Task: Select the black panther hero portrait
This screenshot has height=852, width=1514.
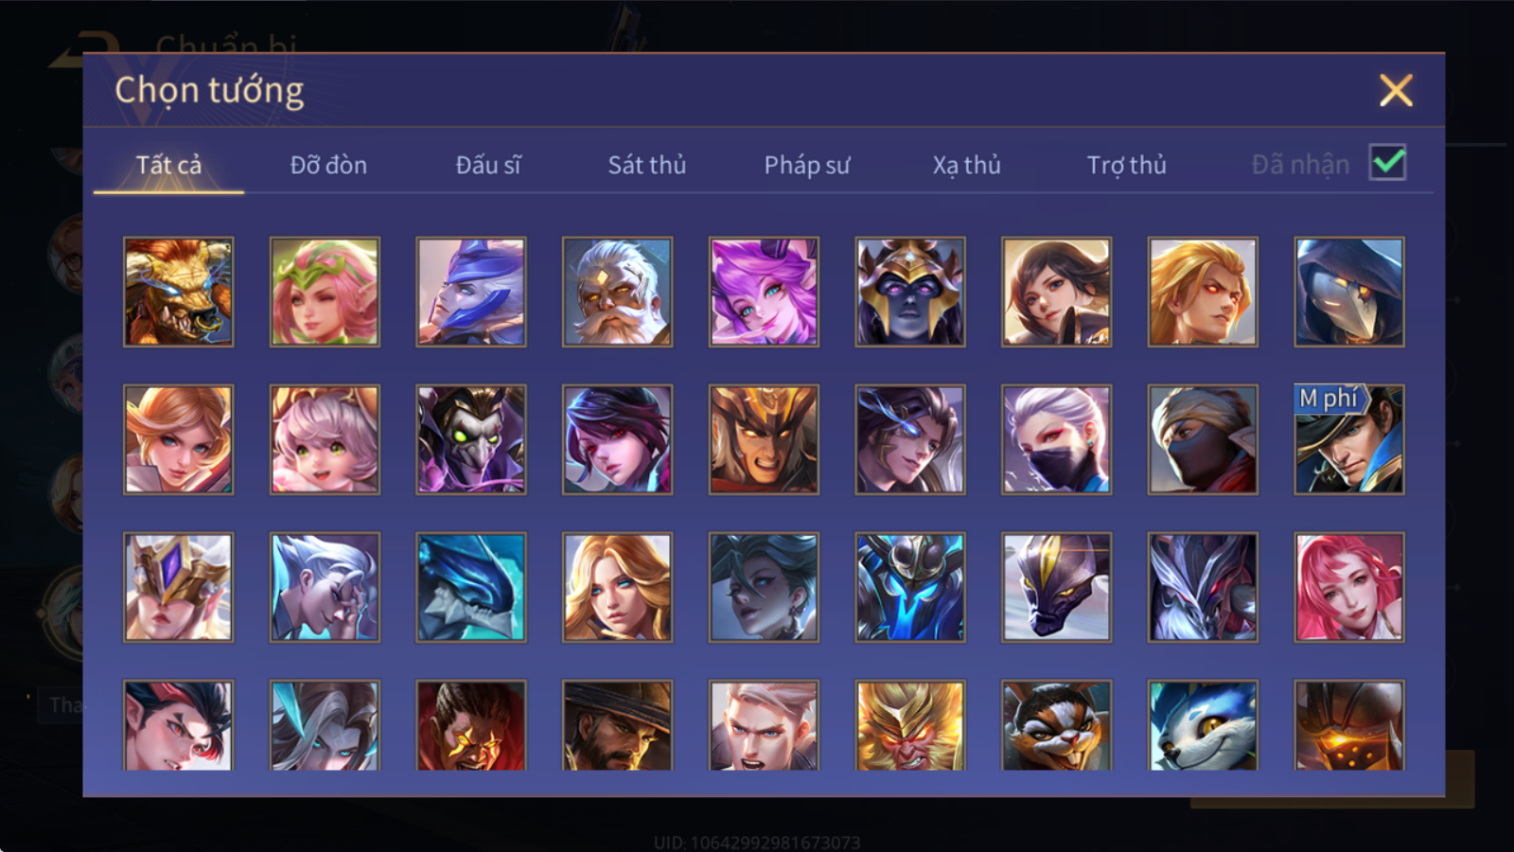Action: click(x=1056, y=587)
